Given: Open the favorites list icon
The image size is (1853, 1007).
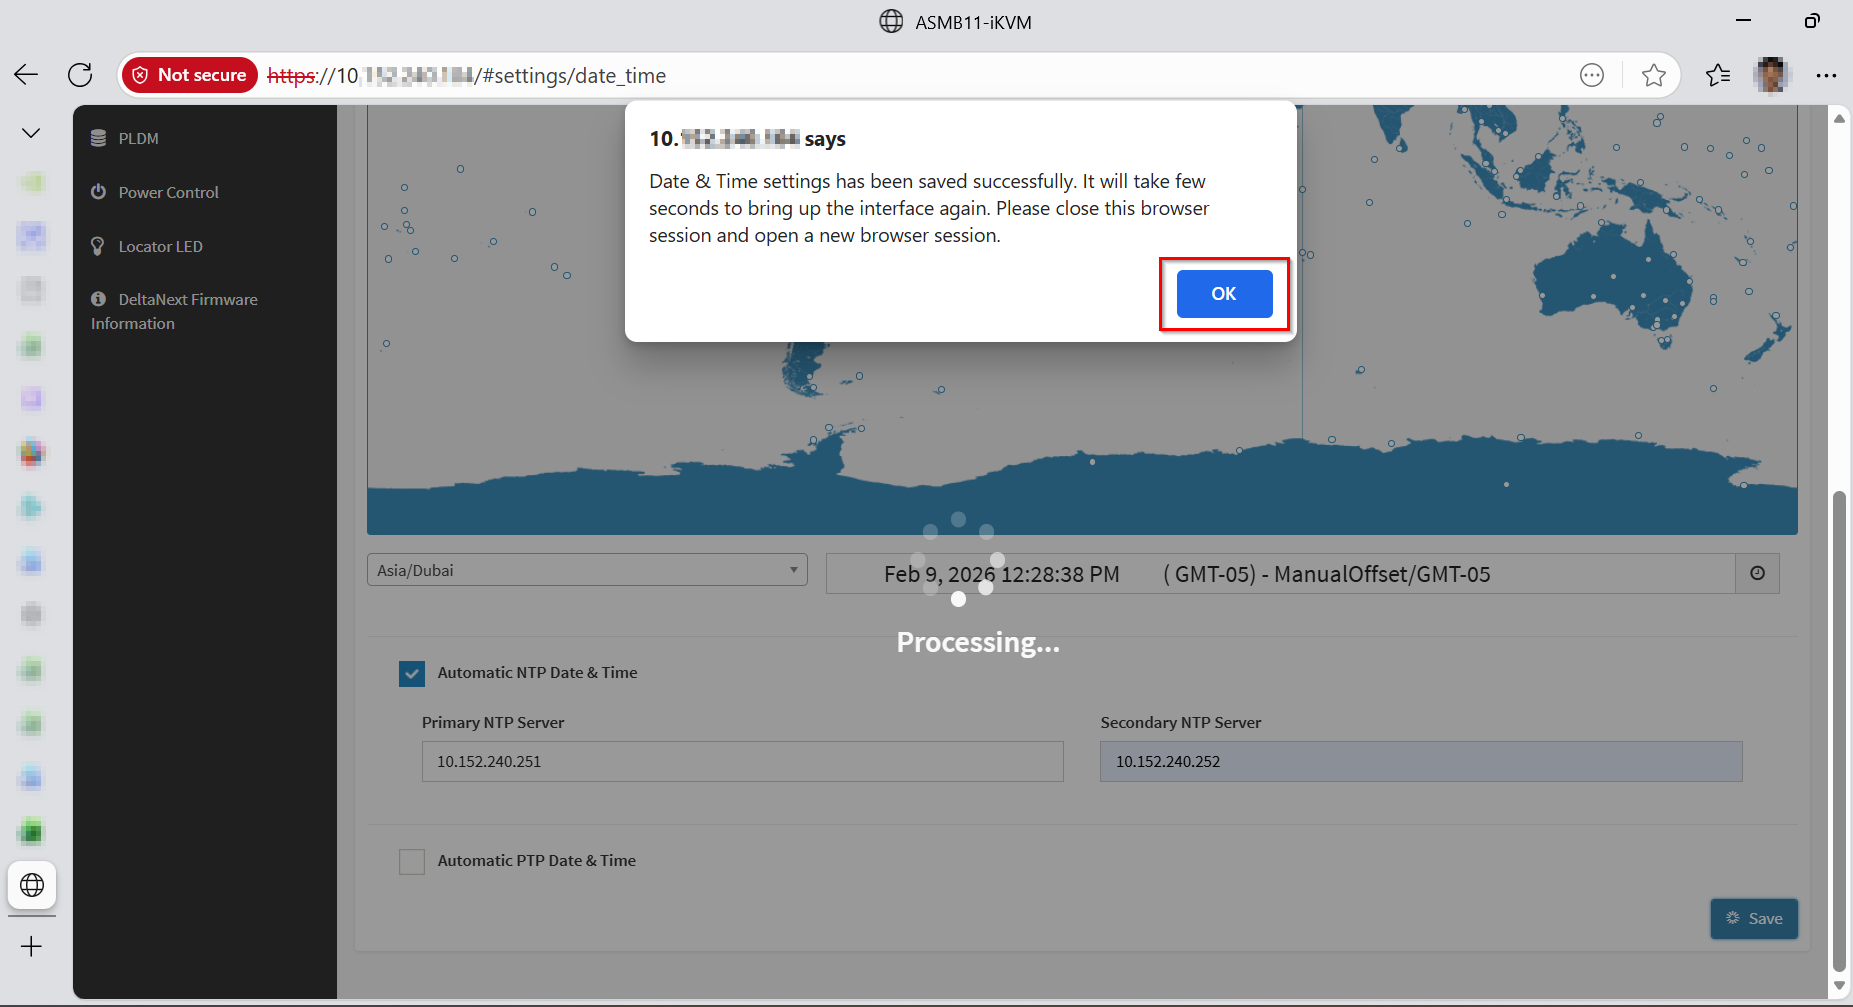Looking at the screenshot, I should coord(1717,75).
